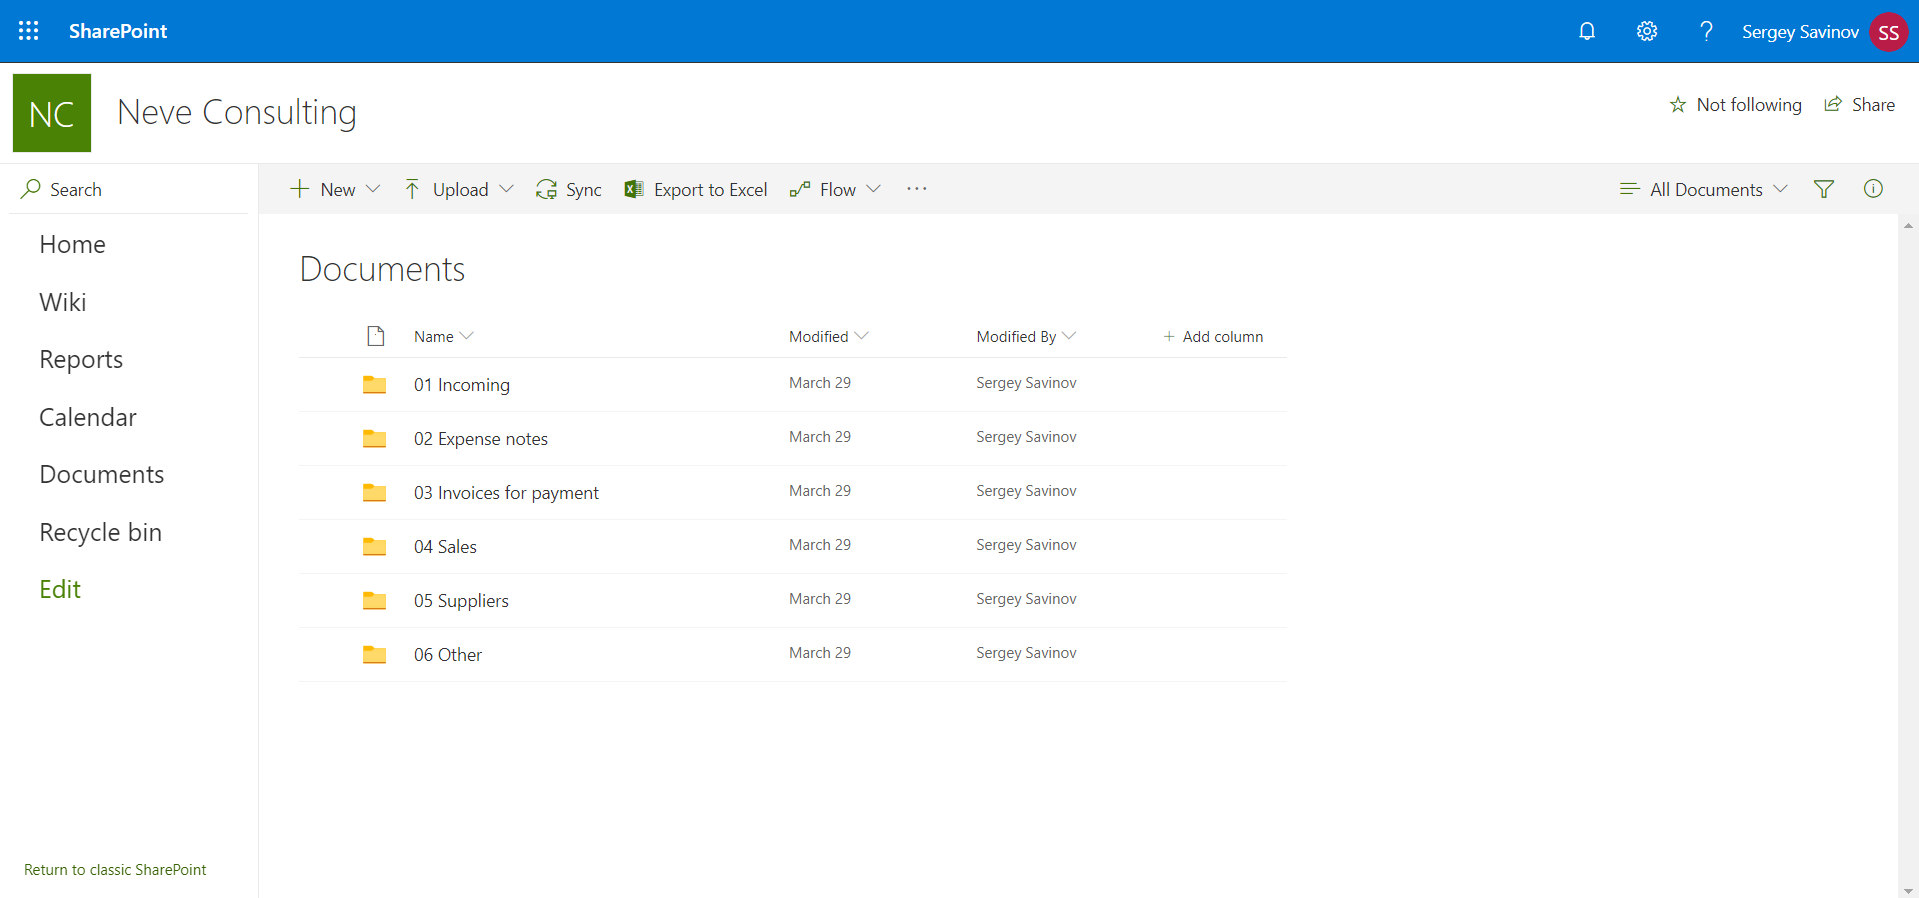Click the Not following star icon
This screenshot has height=898, width=1919.
1678,105
